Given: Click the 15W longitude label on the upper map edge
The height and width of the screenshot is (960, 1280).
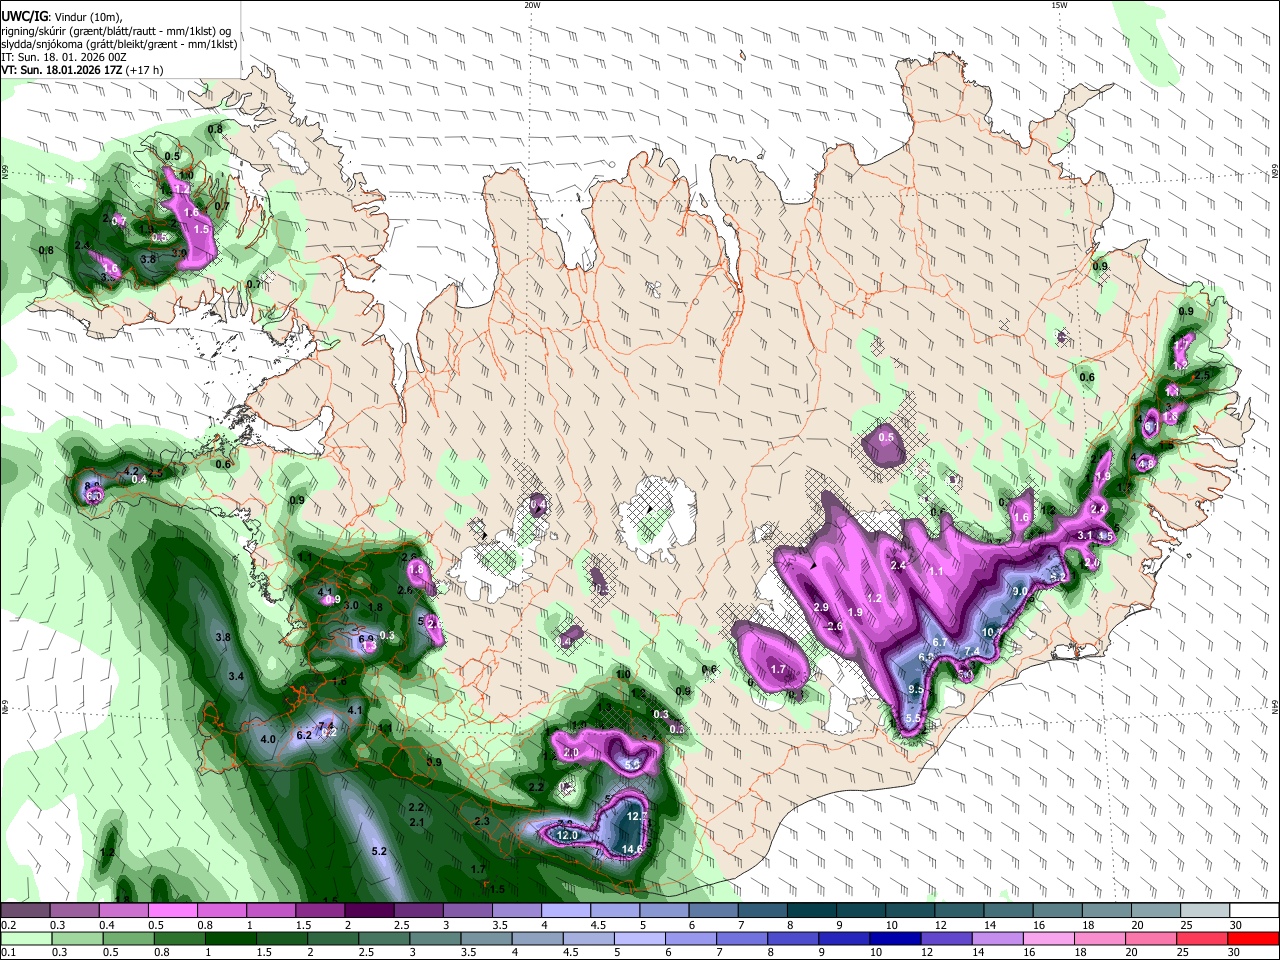Looking at the screenshot, I should [1059, 5].
